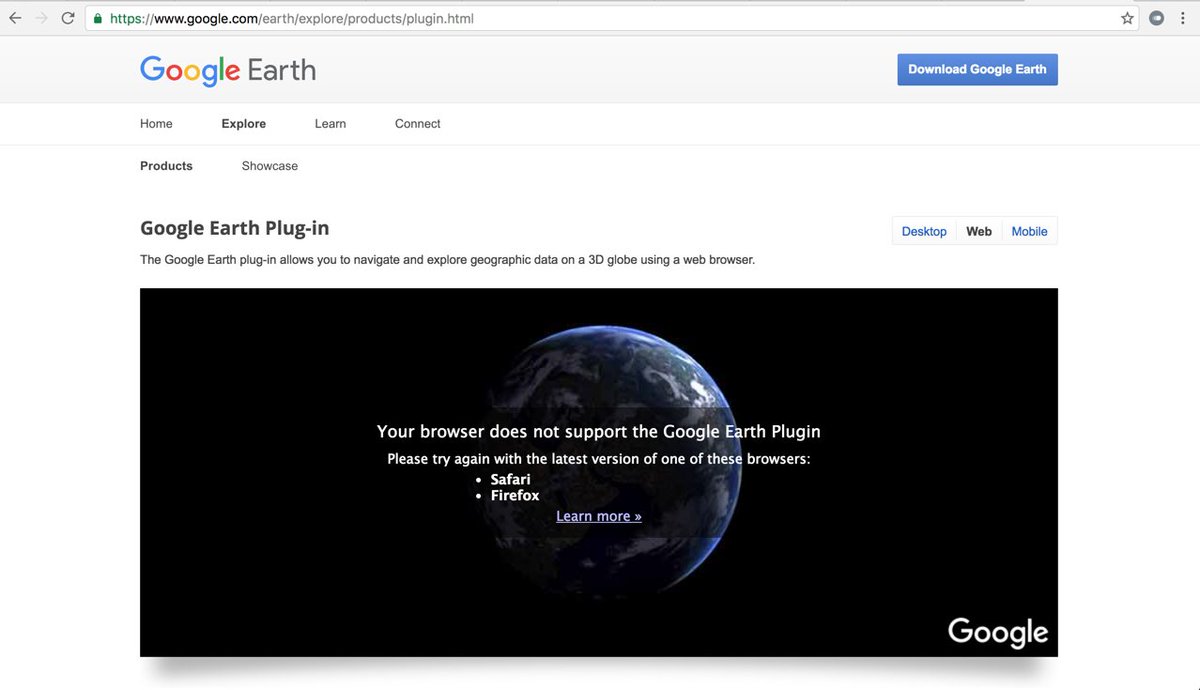The width and height of the screenshot is (1200, 690).
Task: Bookmark page with the star icon
Action: click(1127, 18)
